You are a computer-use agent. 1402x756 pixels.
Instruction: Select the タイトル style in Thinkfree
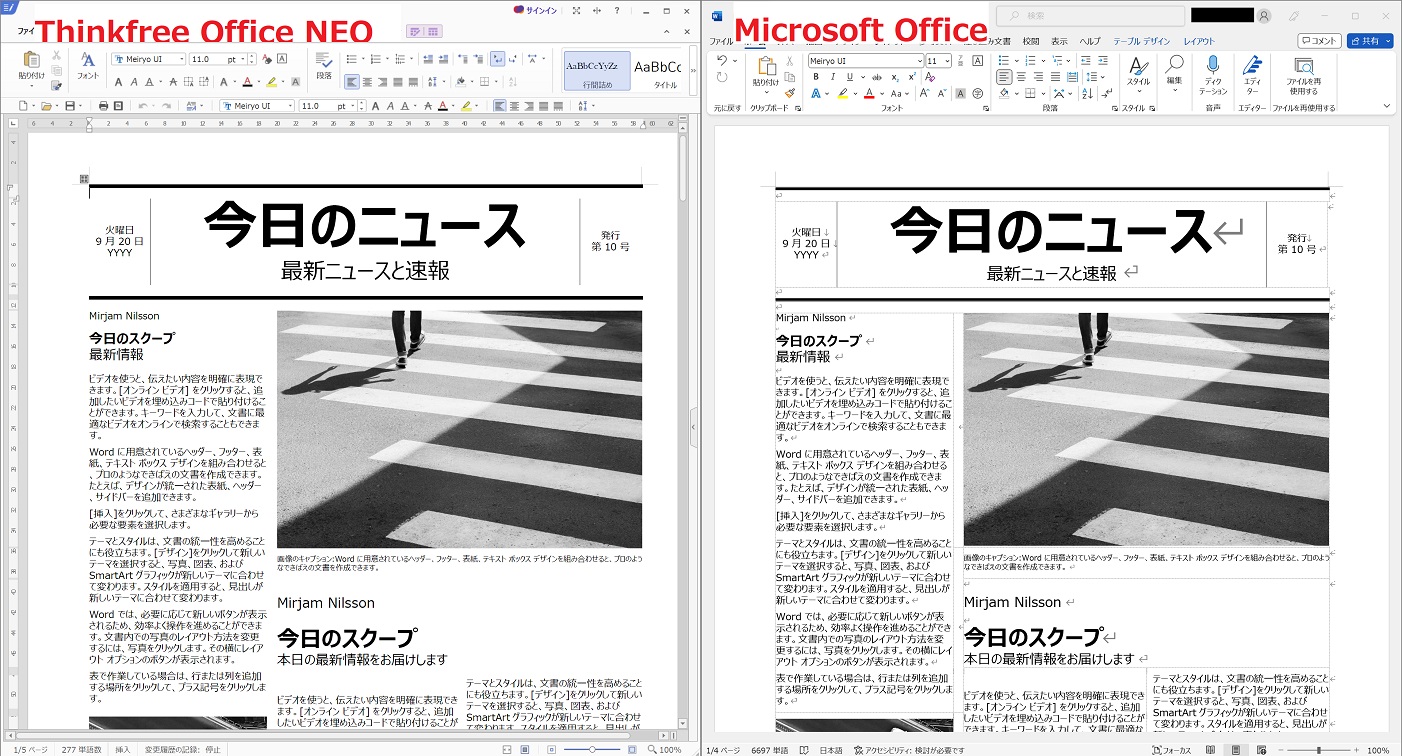658,71
